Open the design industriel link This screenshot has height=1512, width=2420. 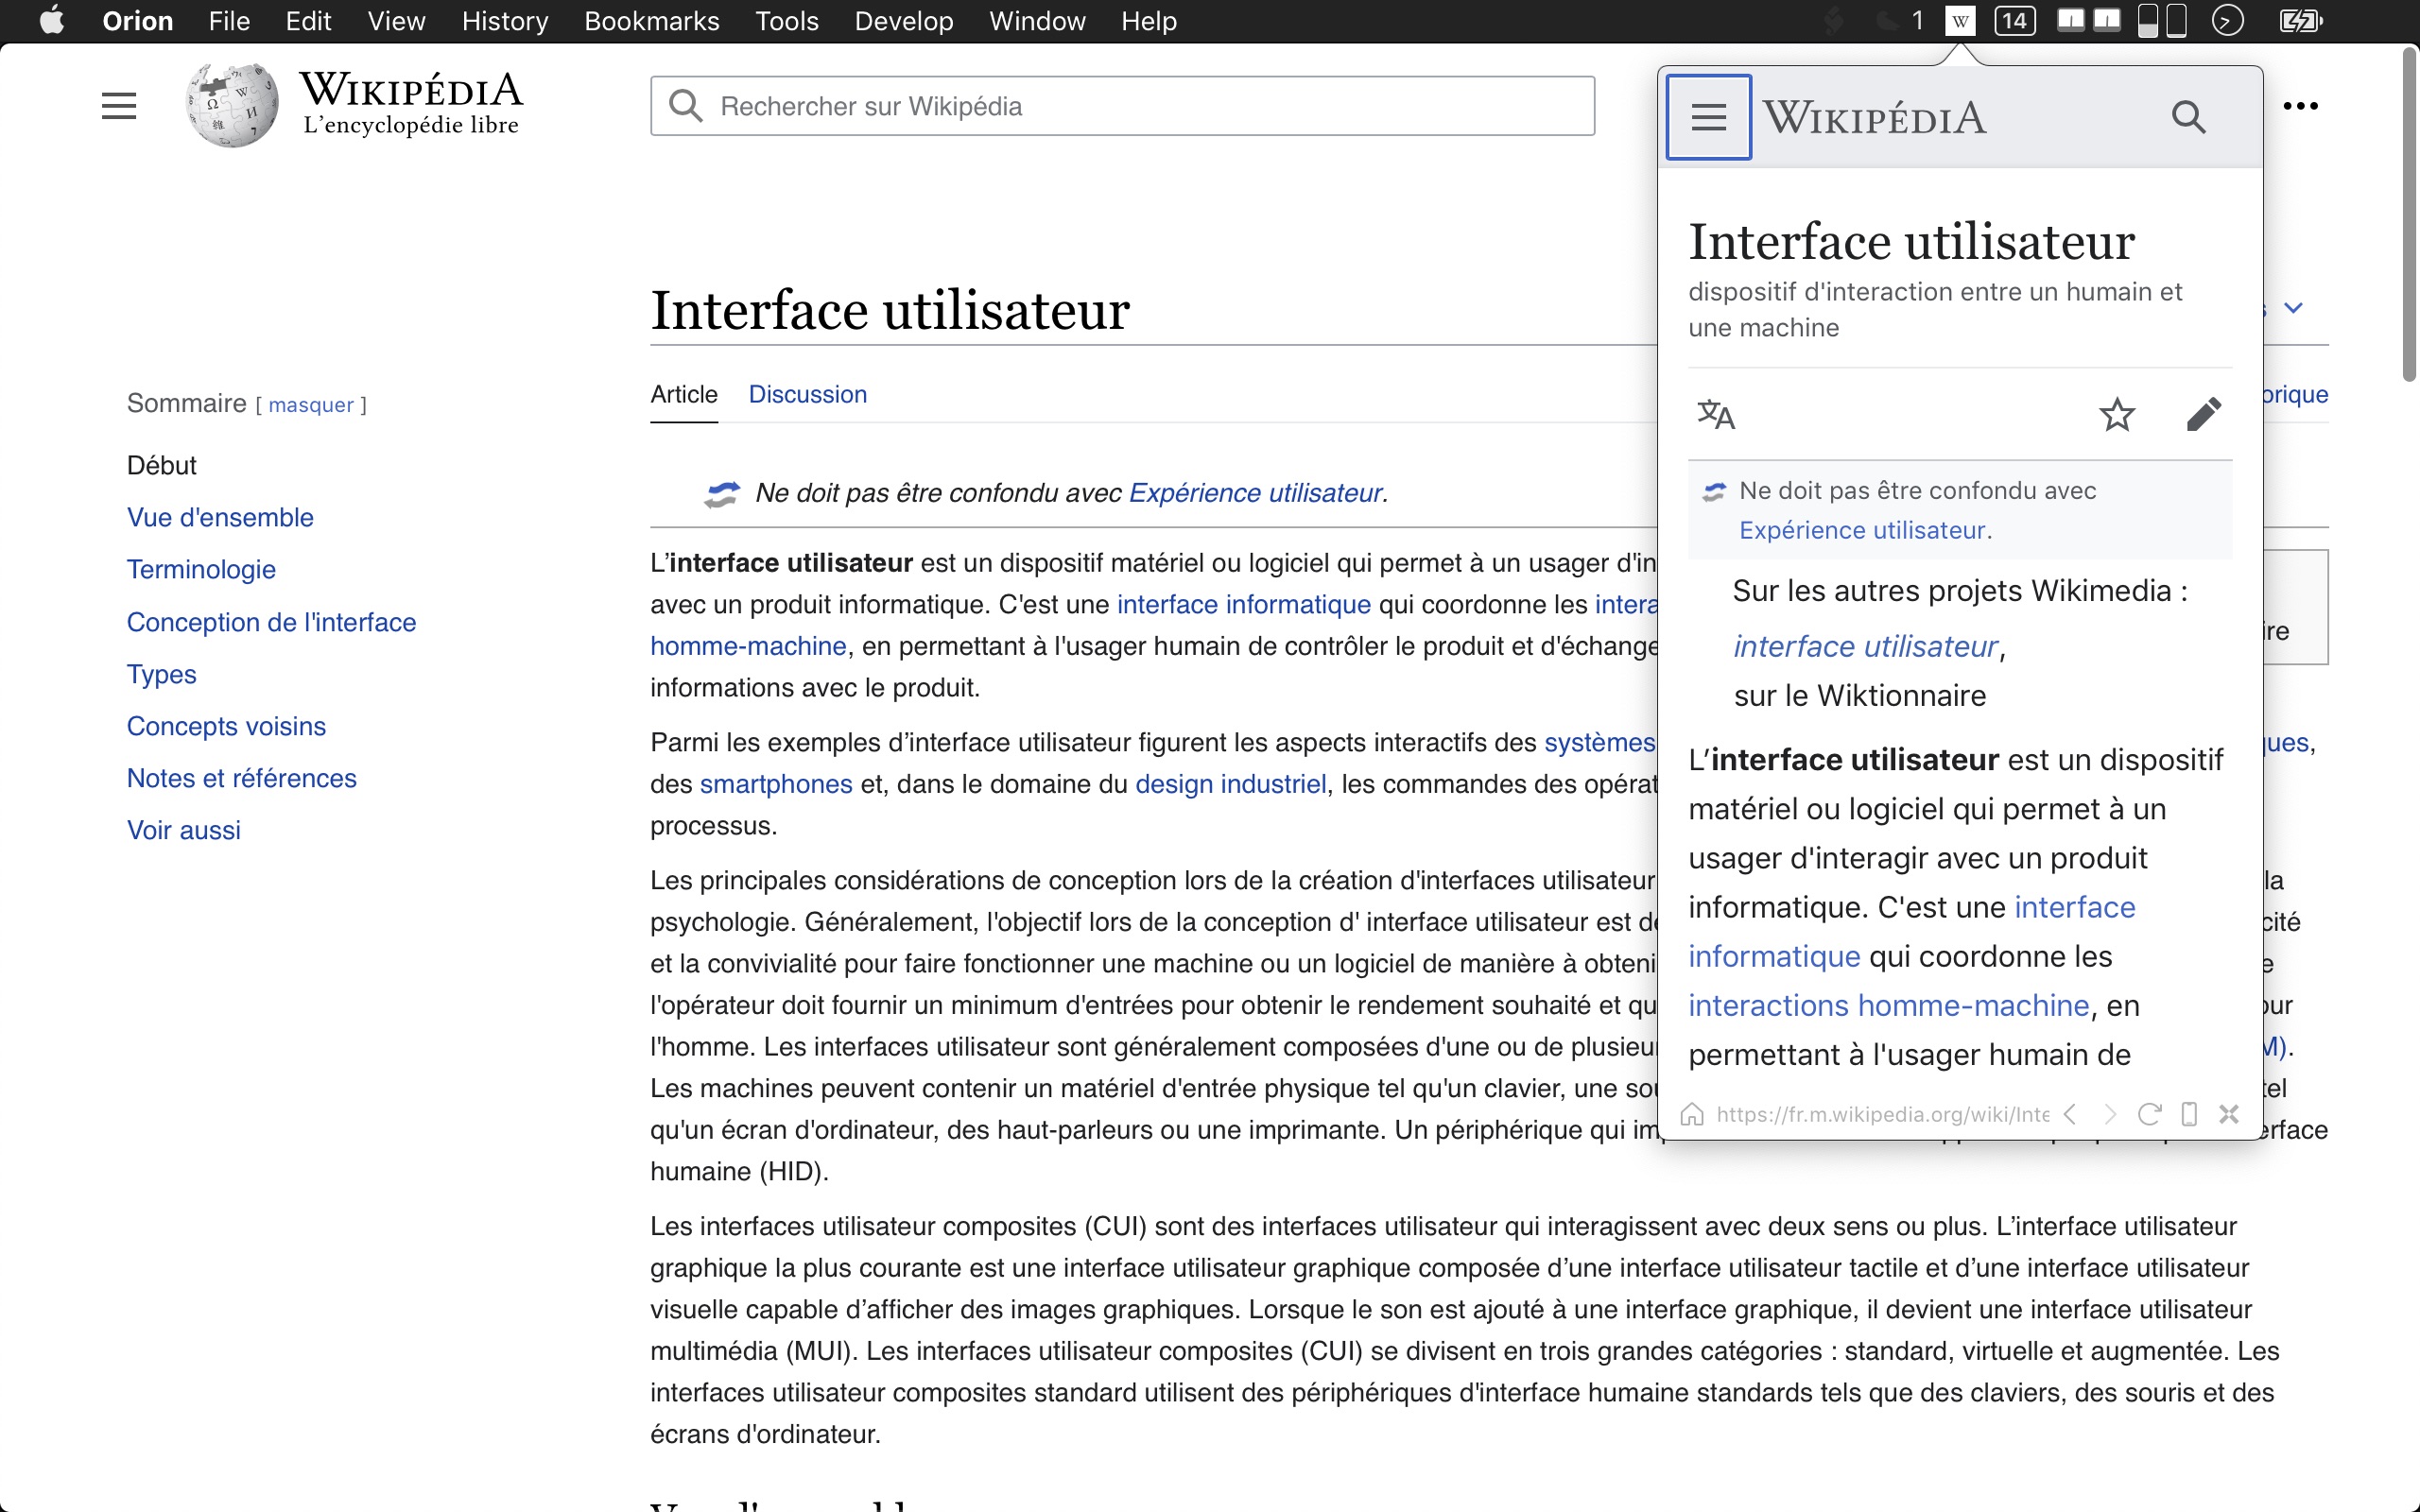(x=1231, y=784)
